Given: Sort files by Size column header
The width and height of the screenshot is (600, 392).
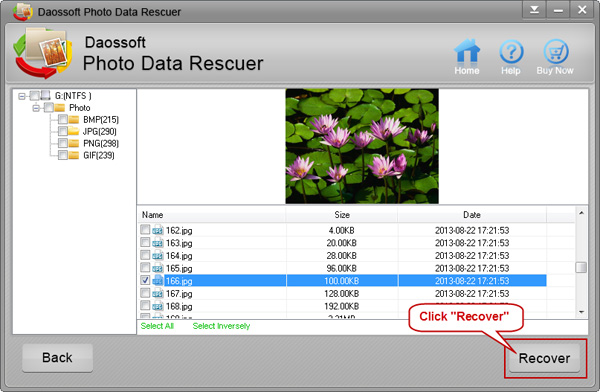Looking at the screenshot, I should click(342, 215).
